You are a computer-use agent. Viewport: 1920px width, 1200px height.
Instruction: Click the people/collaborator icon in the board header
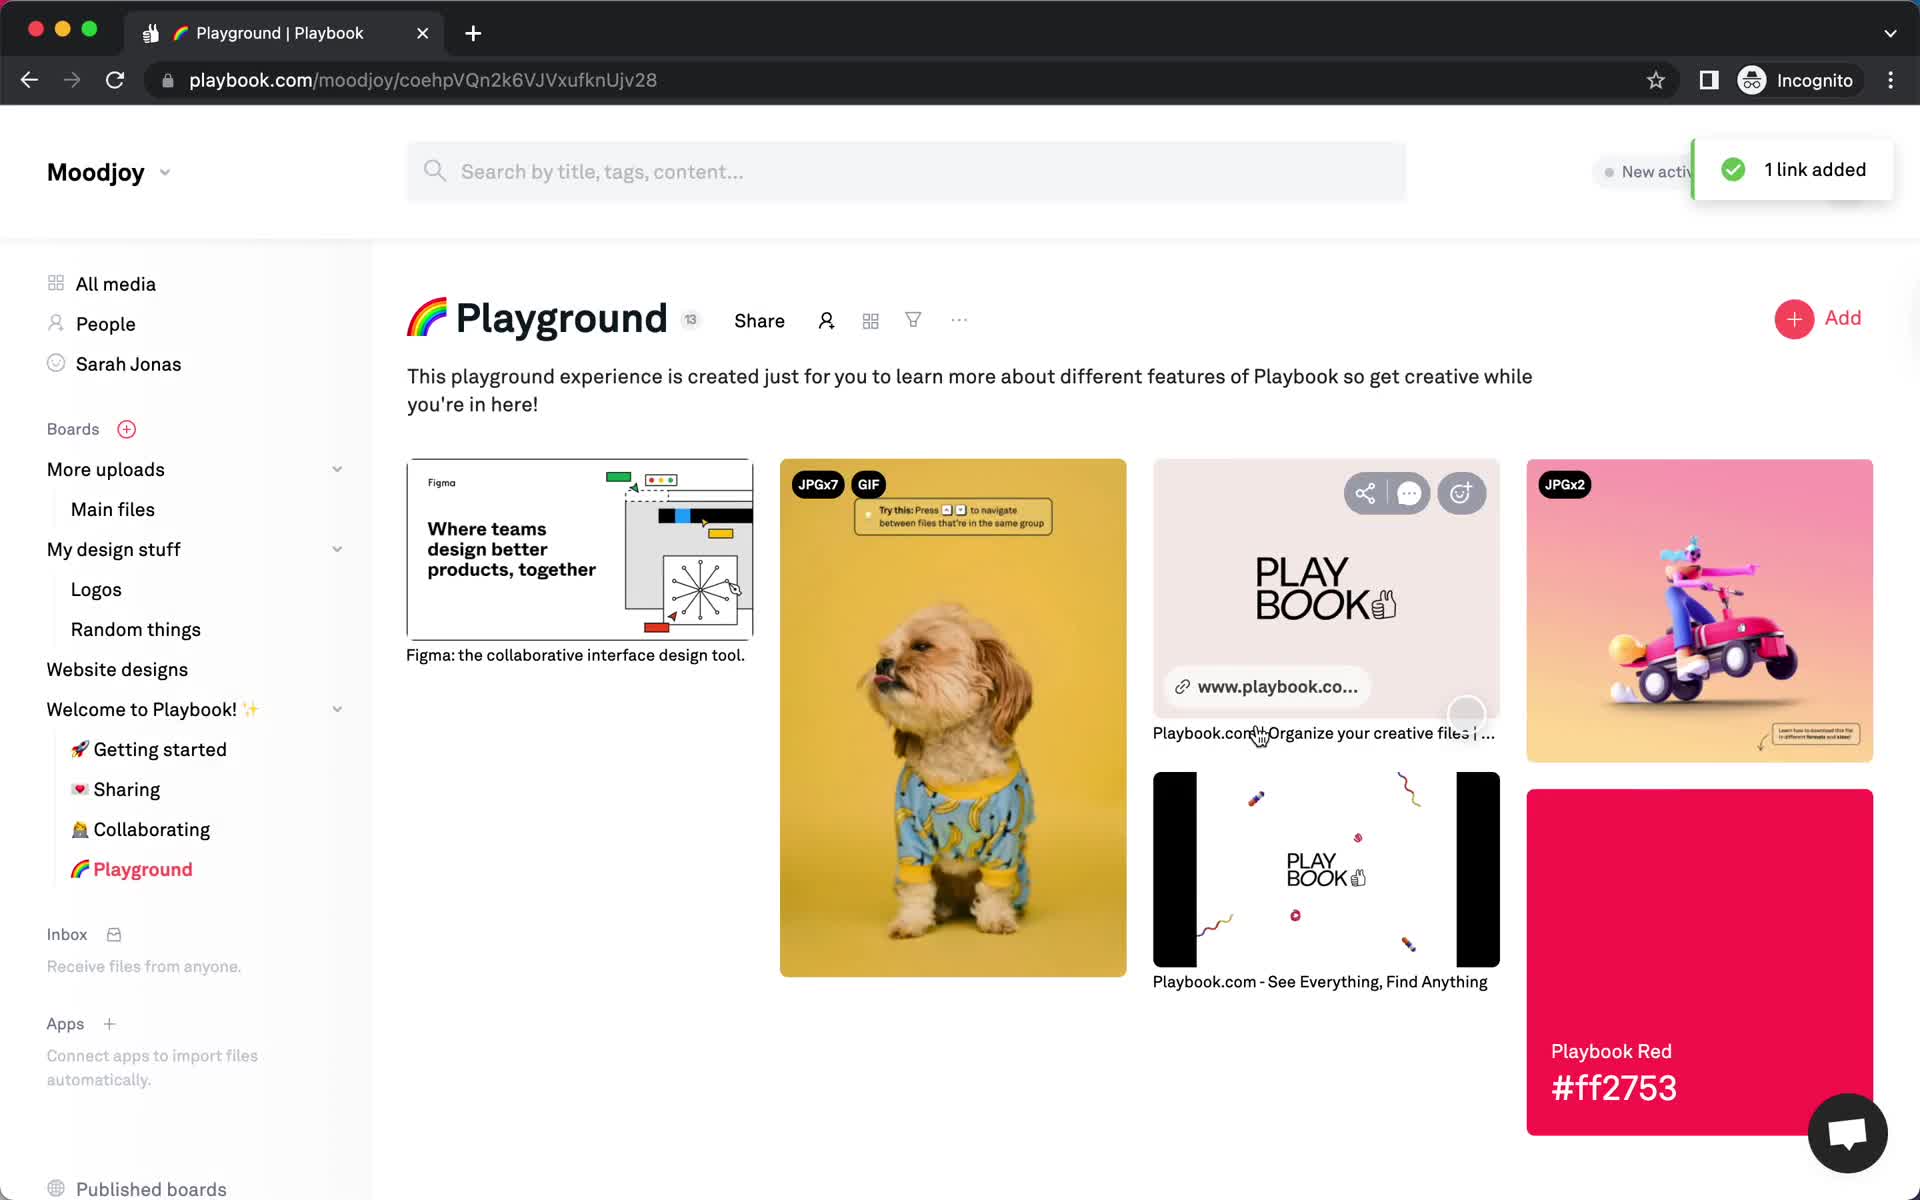[825, 319]
